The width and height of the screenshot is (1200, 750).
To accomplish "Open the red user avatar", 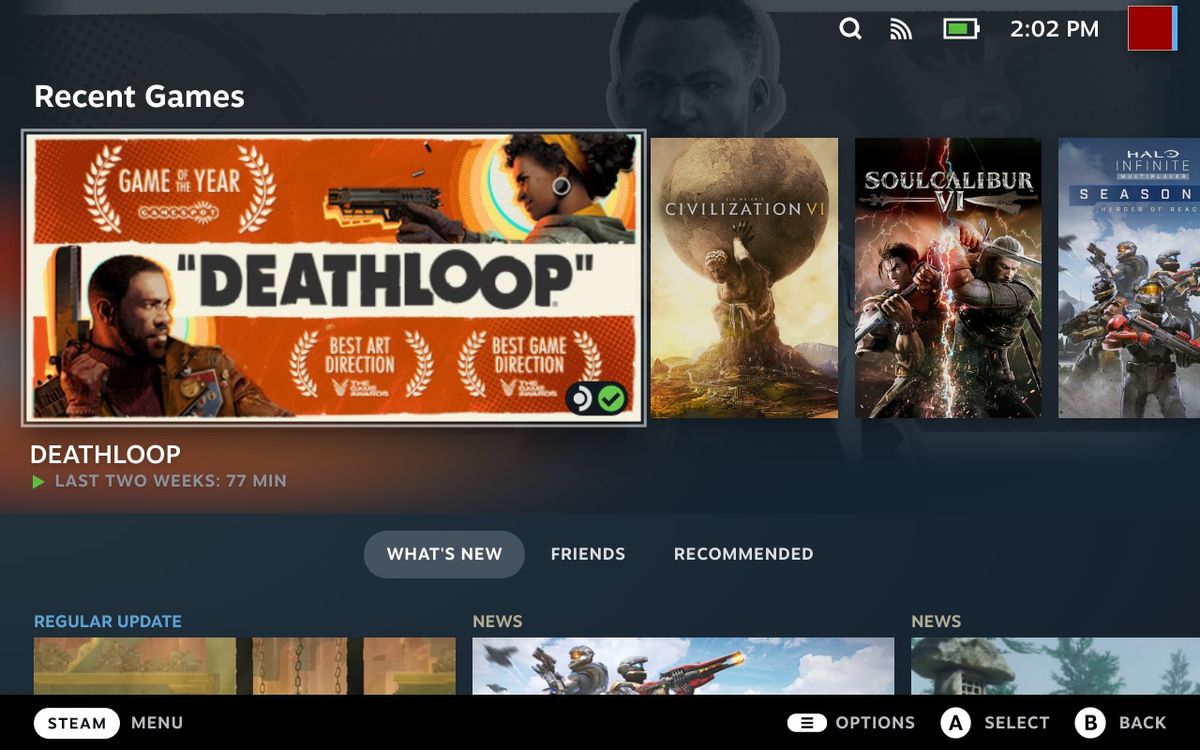I will coord(1150,28).
